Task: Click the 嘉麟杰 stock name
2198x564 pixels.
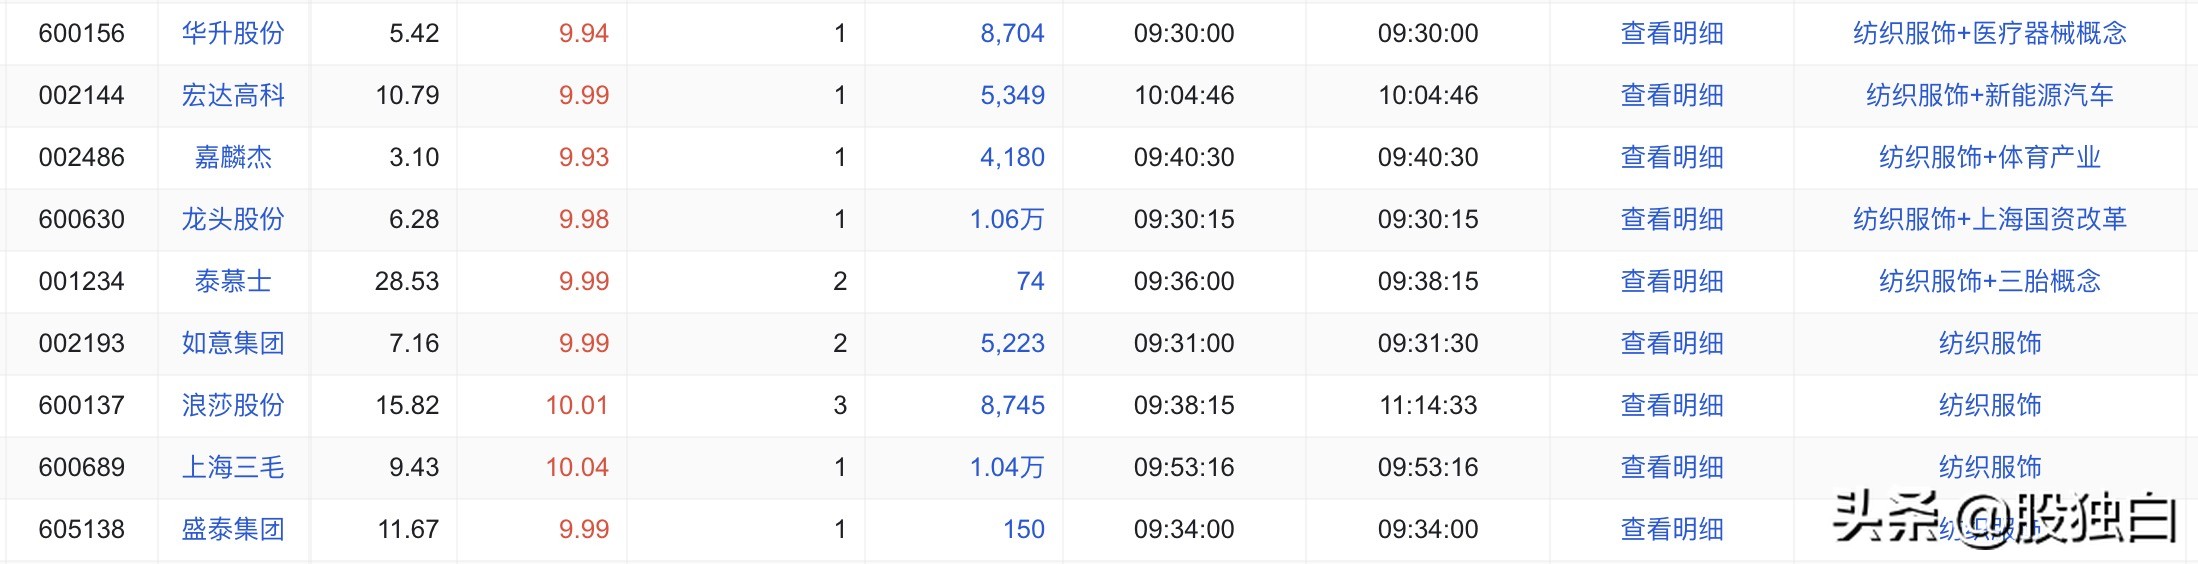Action: (x=233, y=157)
